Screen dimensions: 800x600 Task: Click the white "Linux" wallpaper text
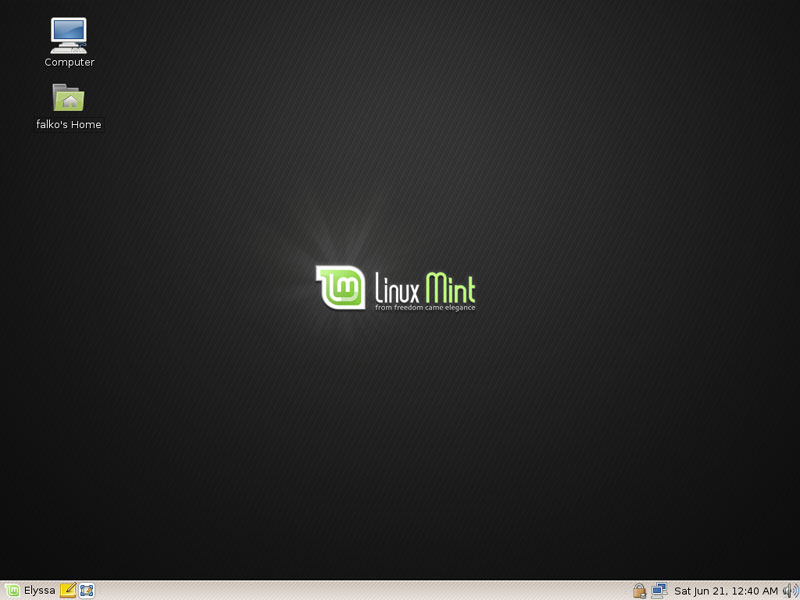pos(396,288)
